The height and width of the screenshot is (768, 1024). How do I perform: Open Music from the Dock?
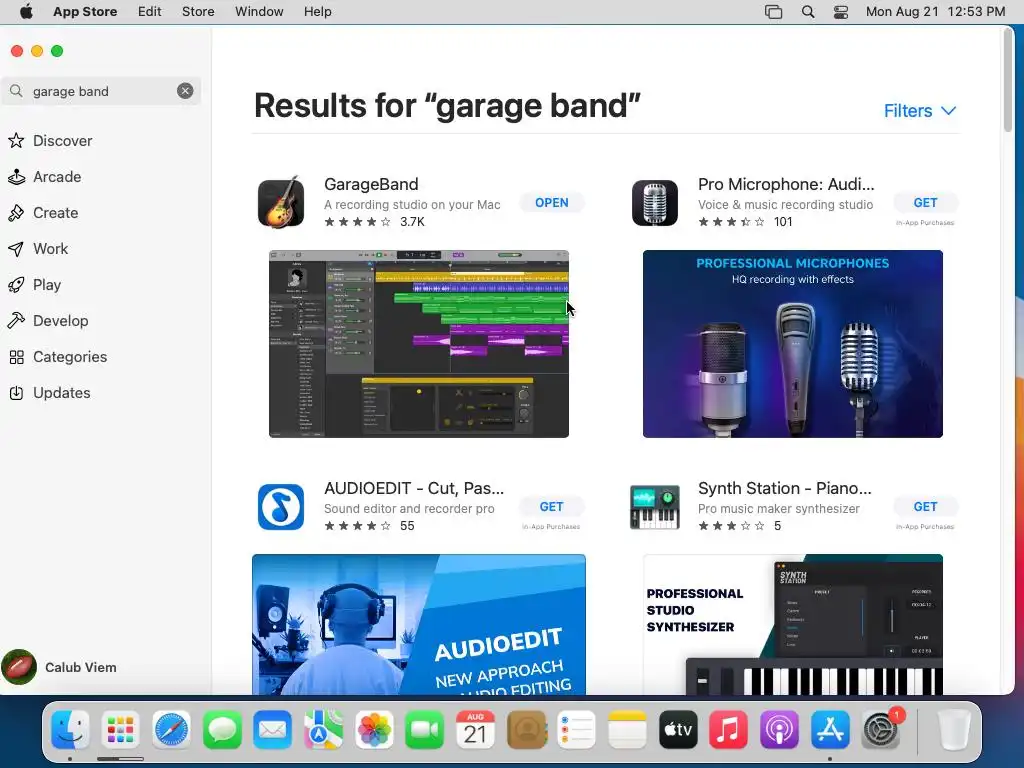pos(729,729)
